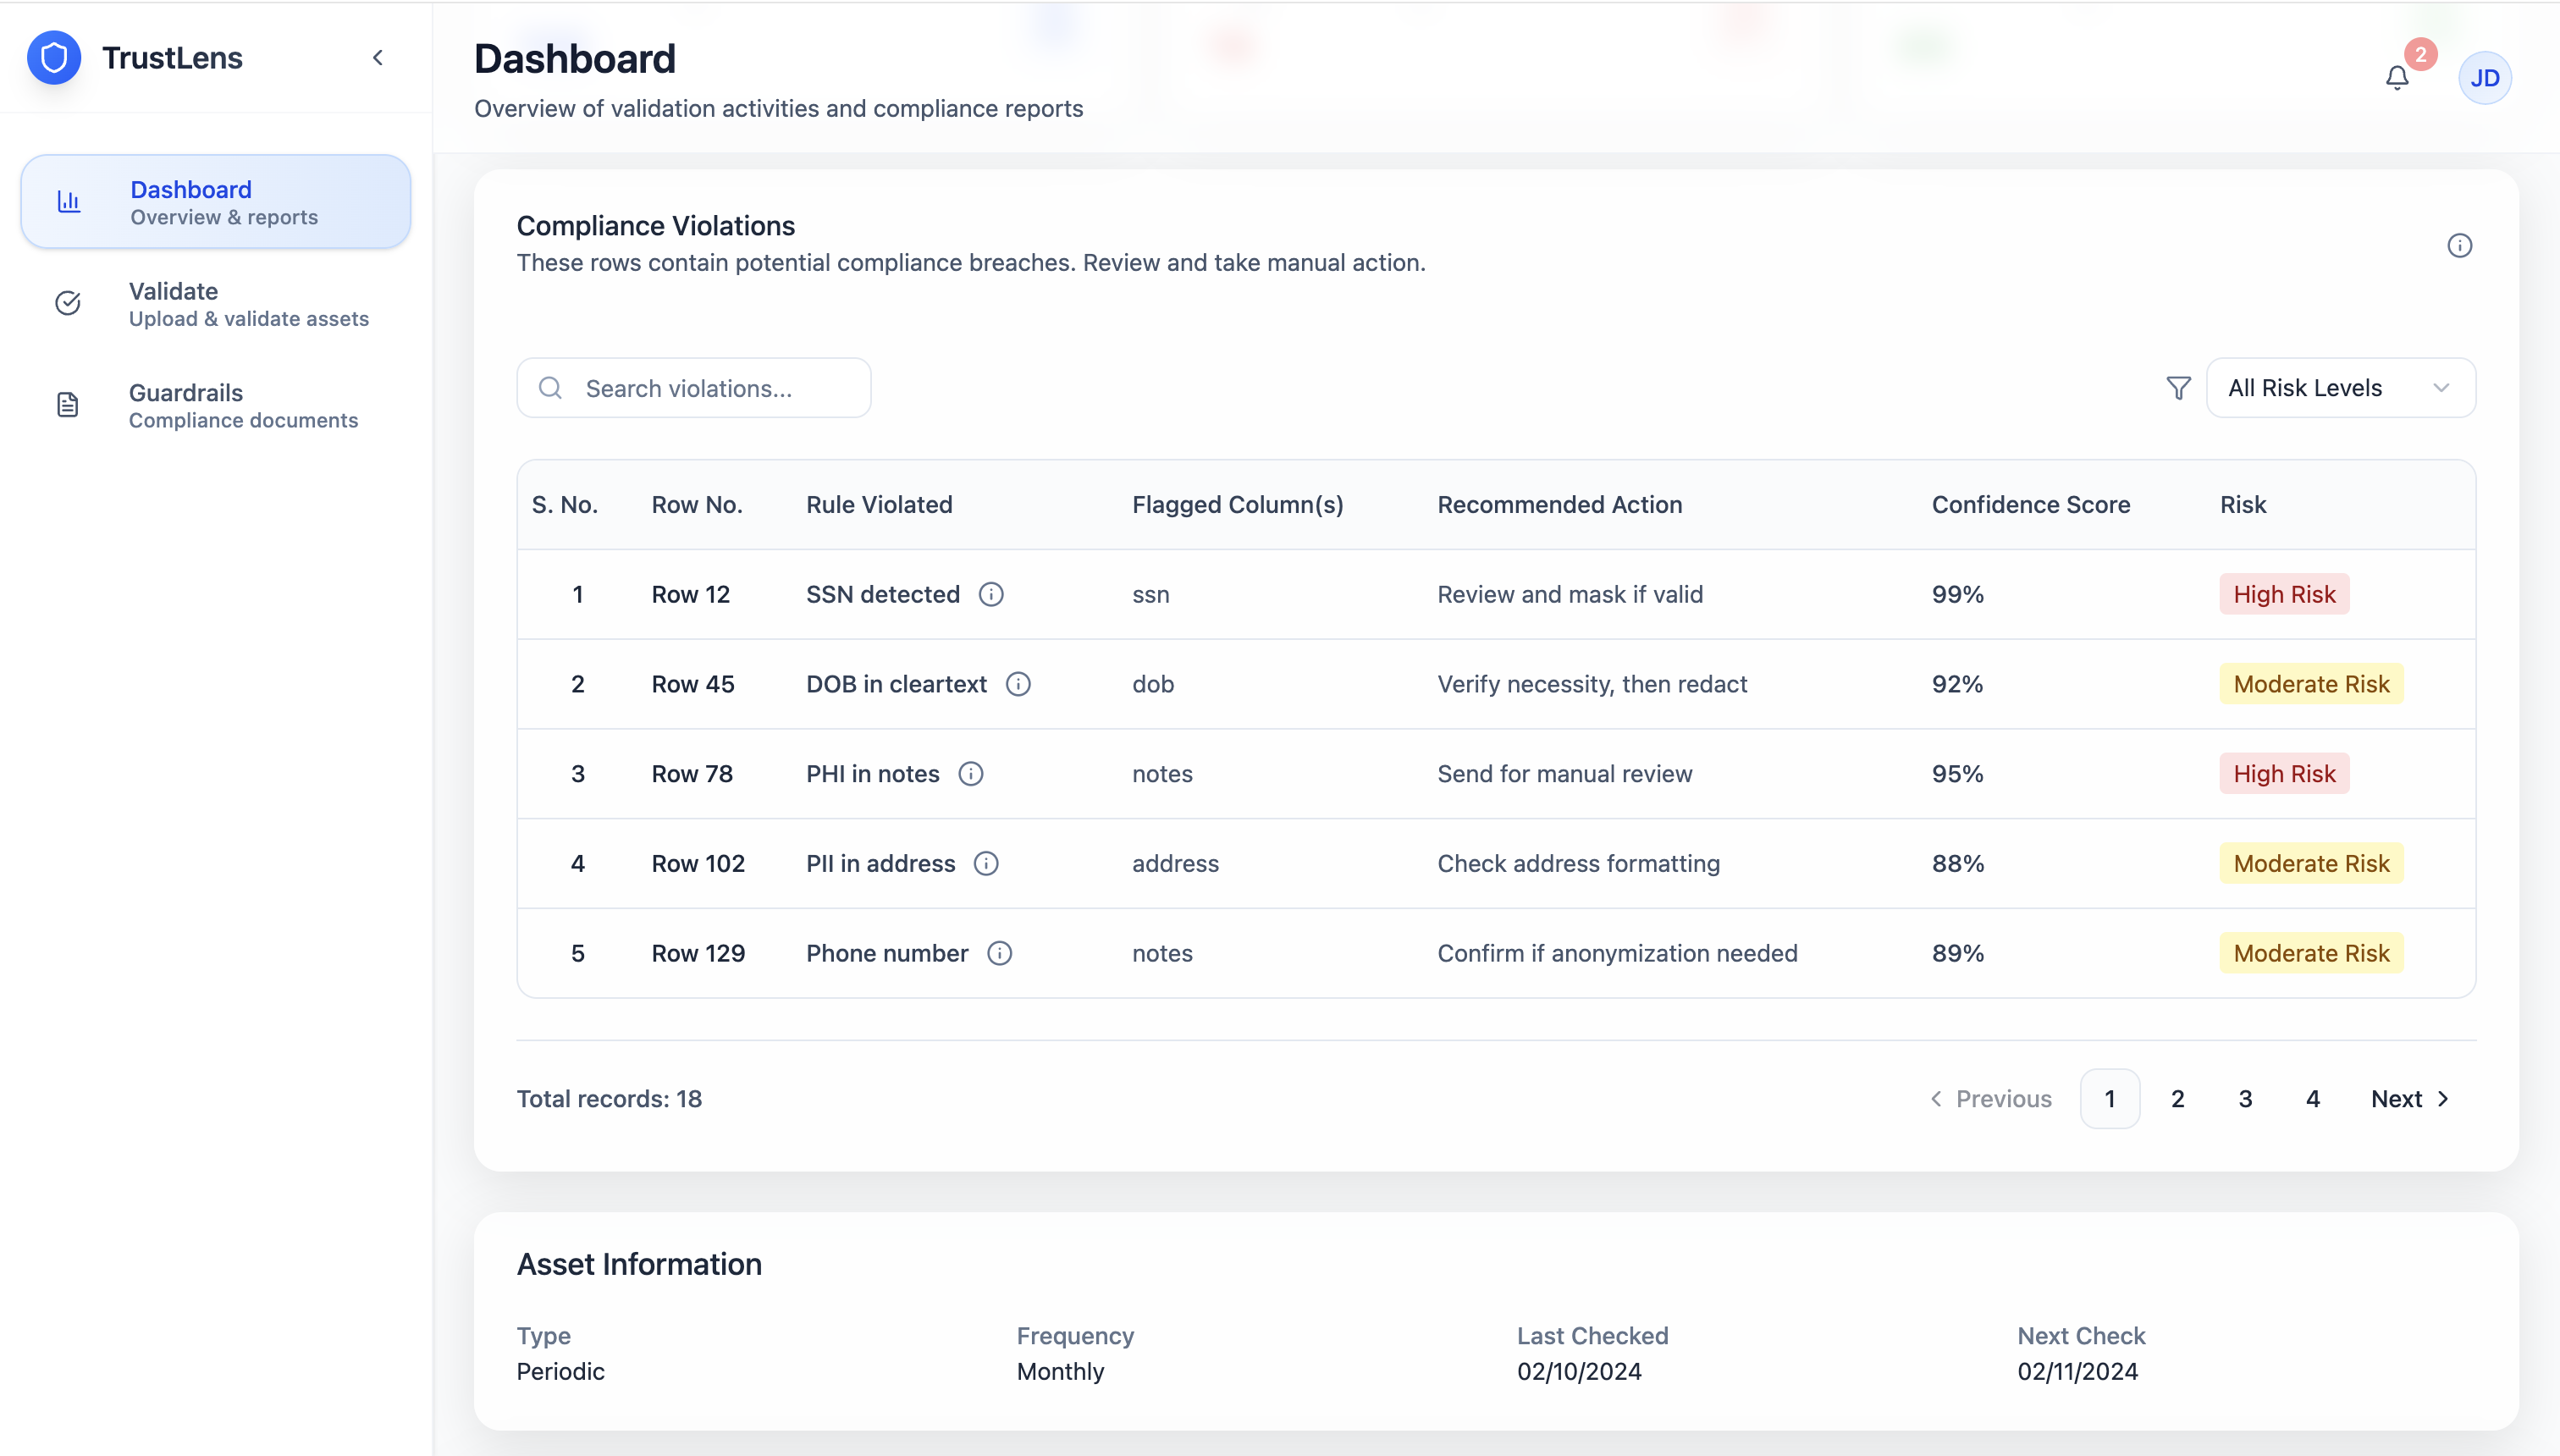The height and width of the screenshot is (1456, 2560).
Task: Click the Next page button
Action: (2409, 1099)
